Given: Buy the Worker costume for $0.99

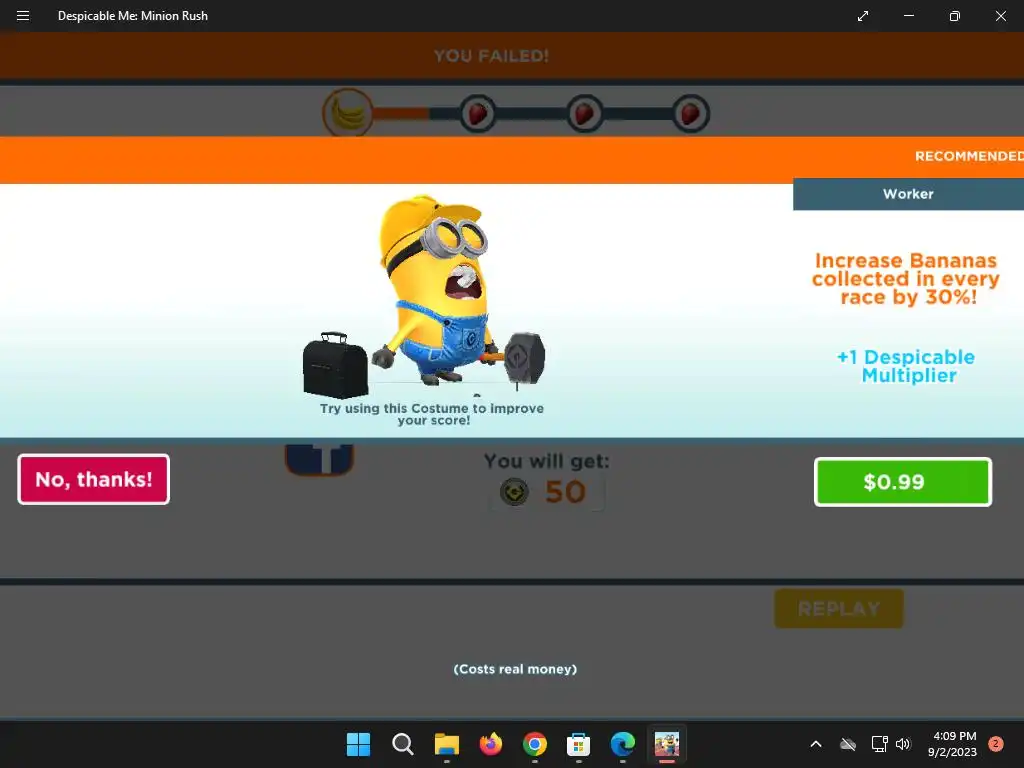Looking at the screenshot, I should pyautogui.click(x=903, y=482).
